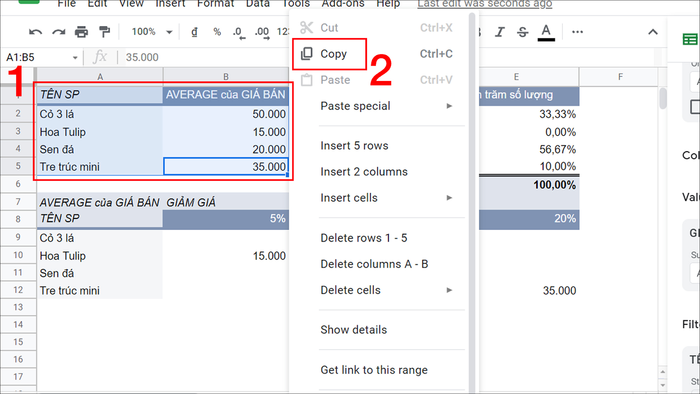Open the 100% zoom dropdown
This screenshot has width=700, height=394.
[x=152, y=32]
